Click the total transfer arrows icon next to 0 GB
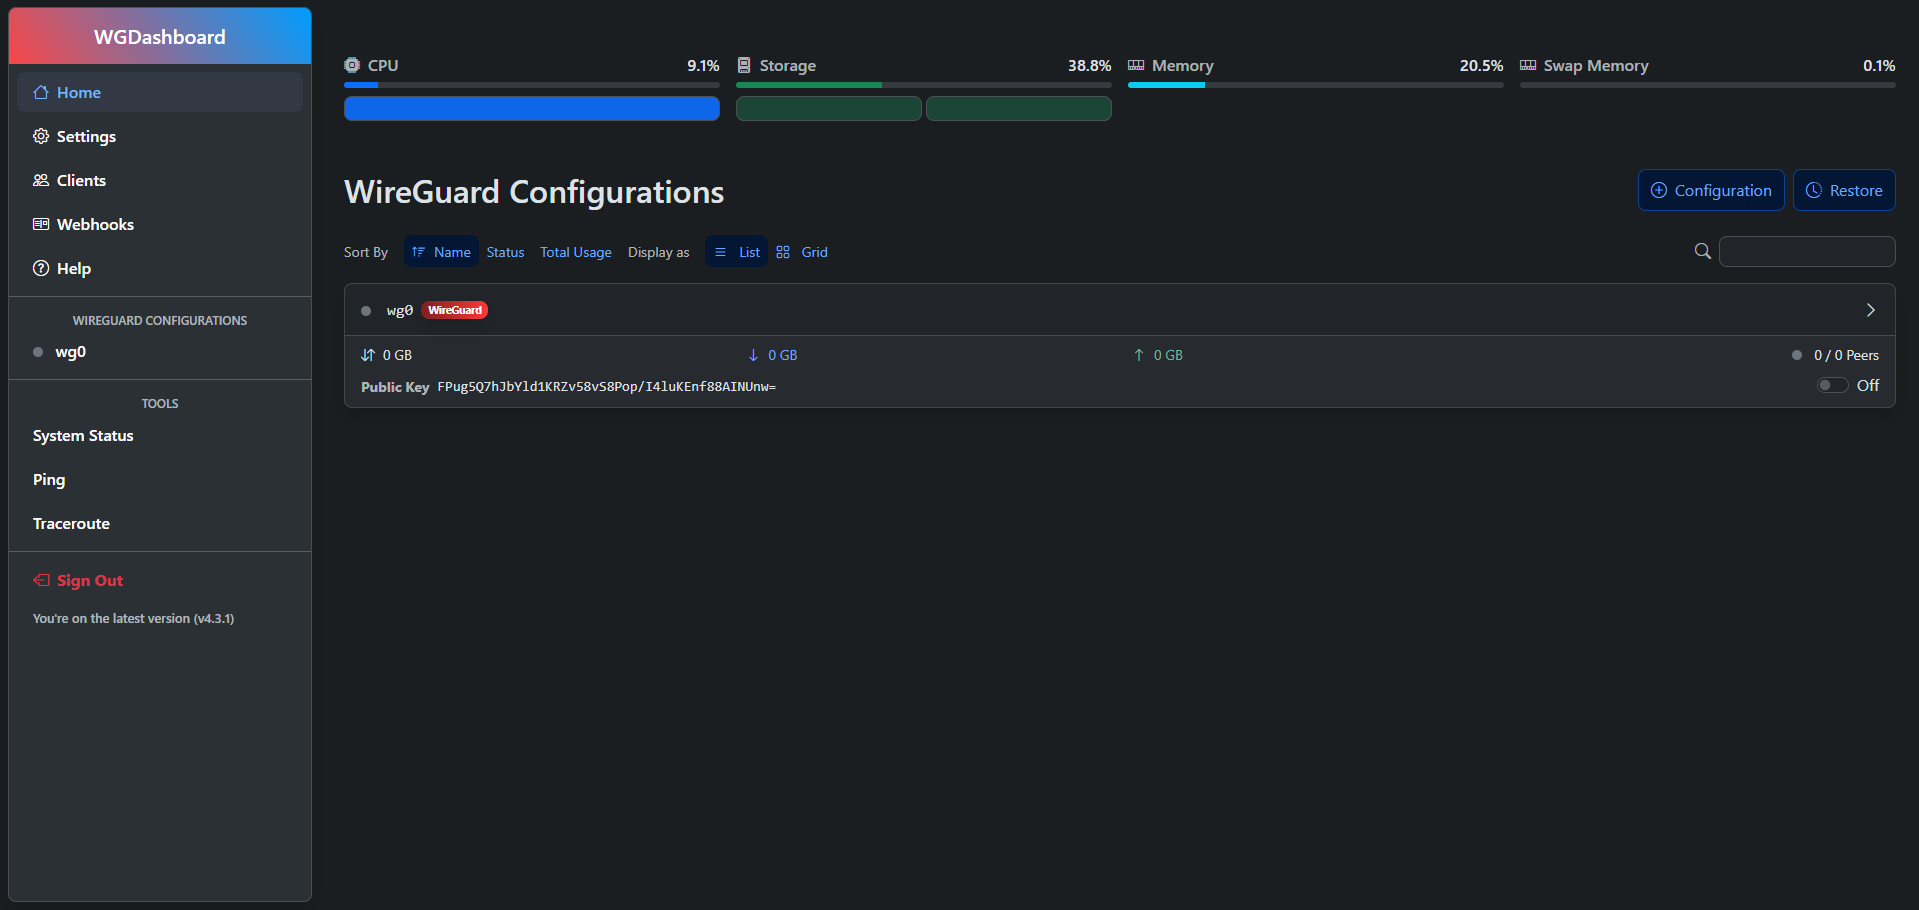This screenshot has height=910, width=1919. 368,355
